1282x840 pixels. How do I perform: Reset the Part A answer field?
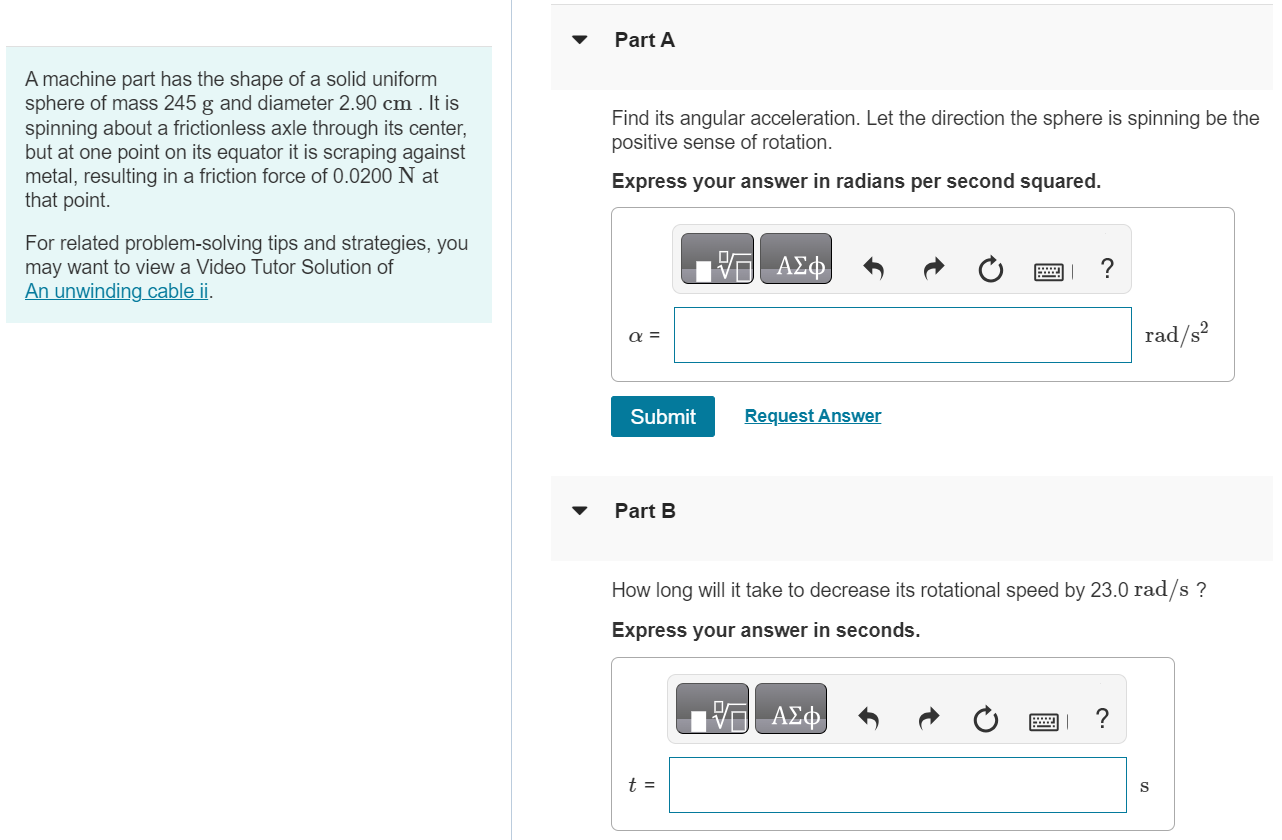pos(990,269)
